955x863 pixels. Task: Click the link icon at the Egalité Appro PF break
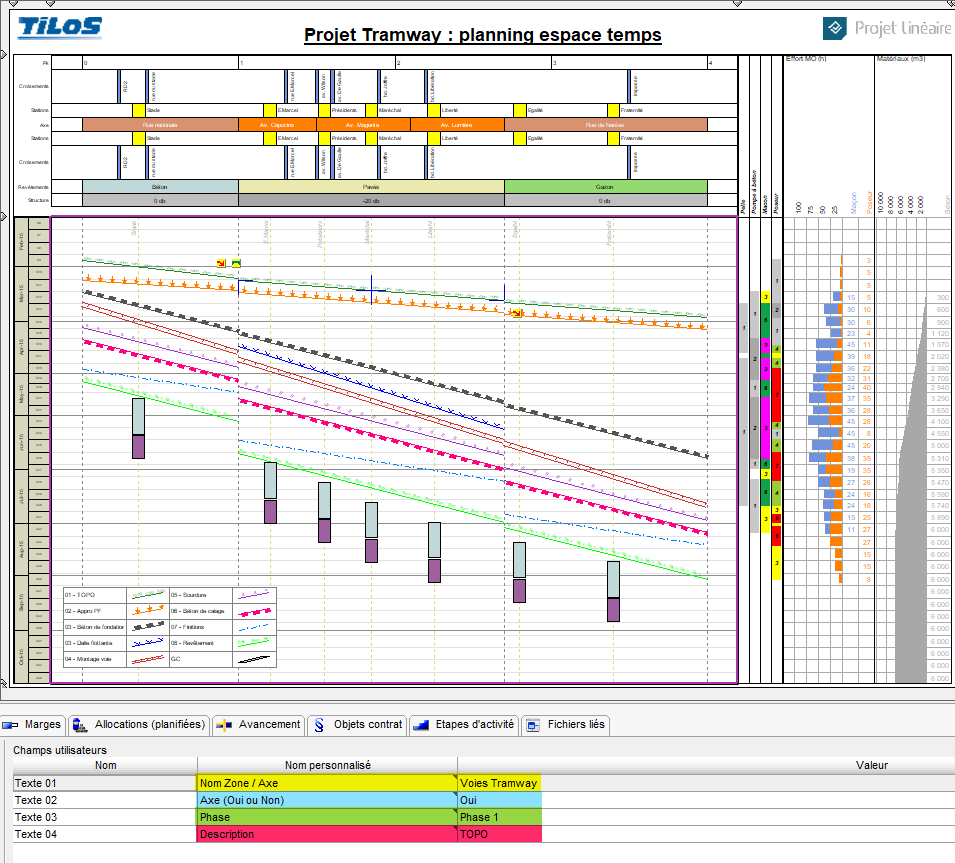pyautogui.click(x=516, y=313)
